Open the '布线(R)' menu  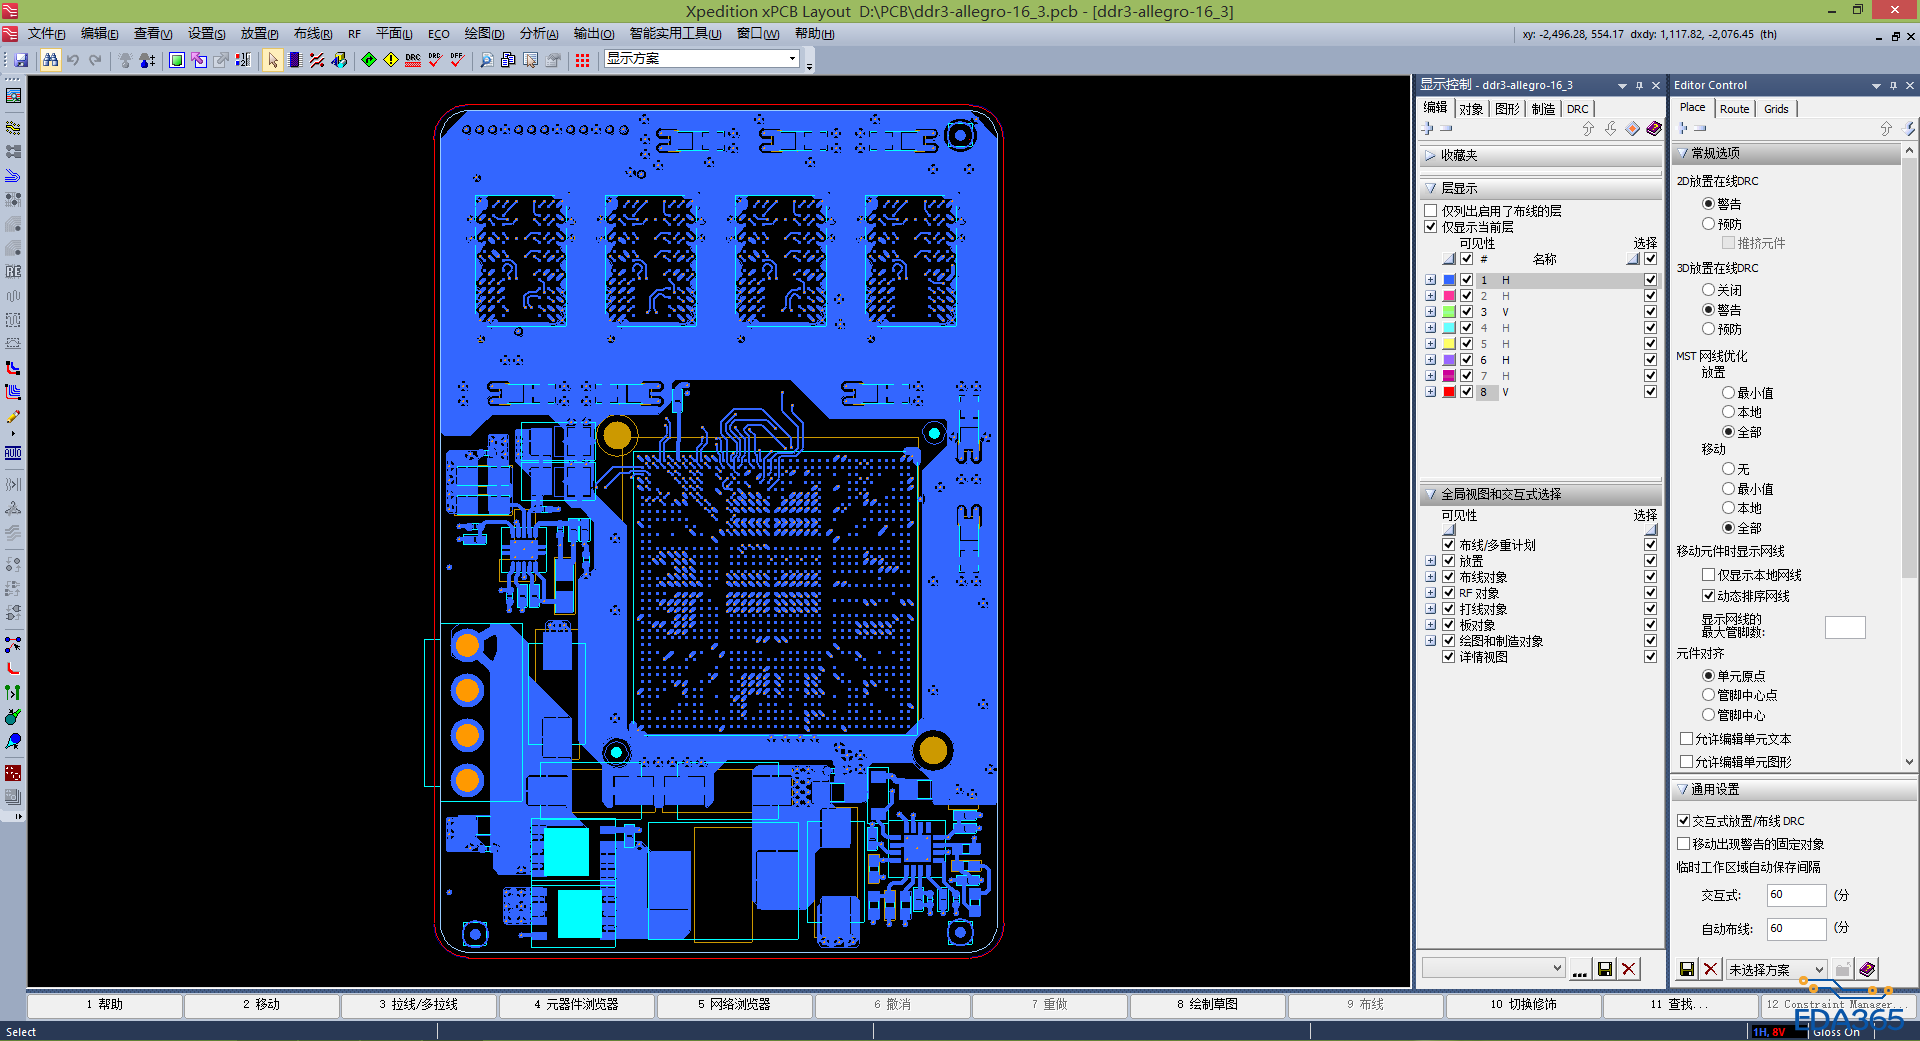click(x=313, y=34)
